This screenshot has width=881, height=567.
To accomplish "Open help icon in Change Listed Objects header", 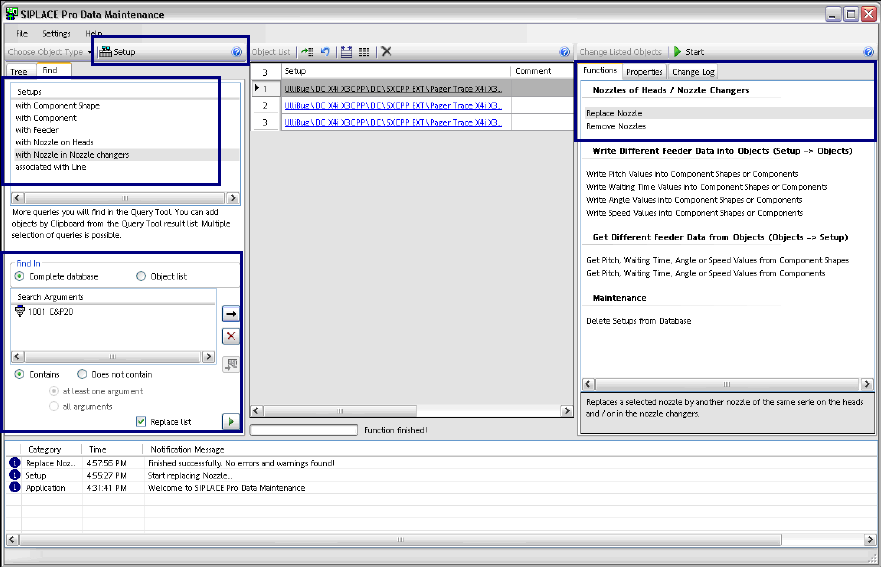I will [x=868, y=52].
